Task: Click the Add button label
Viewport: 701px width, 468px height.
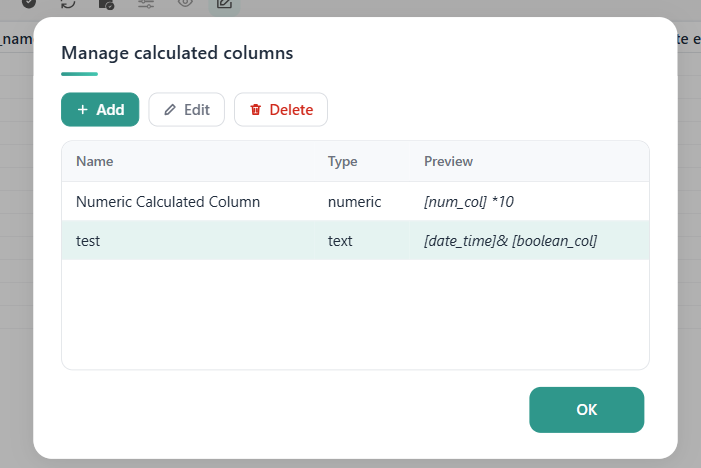Action: pos(110,110)
